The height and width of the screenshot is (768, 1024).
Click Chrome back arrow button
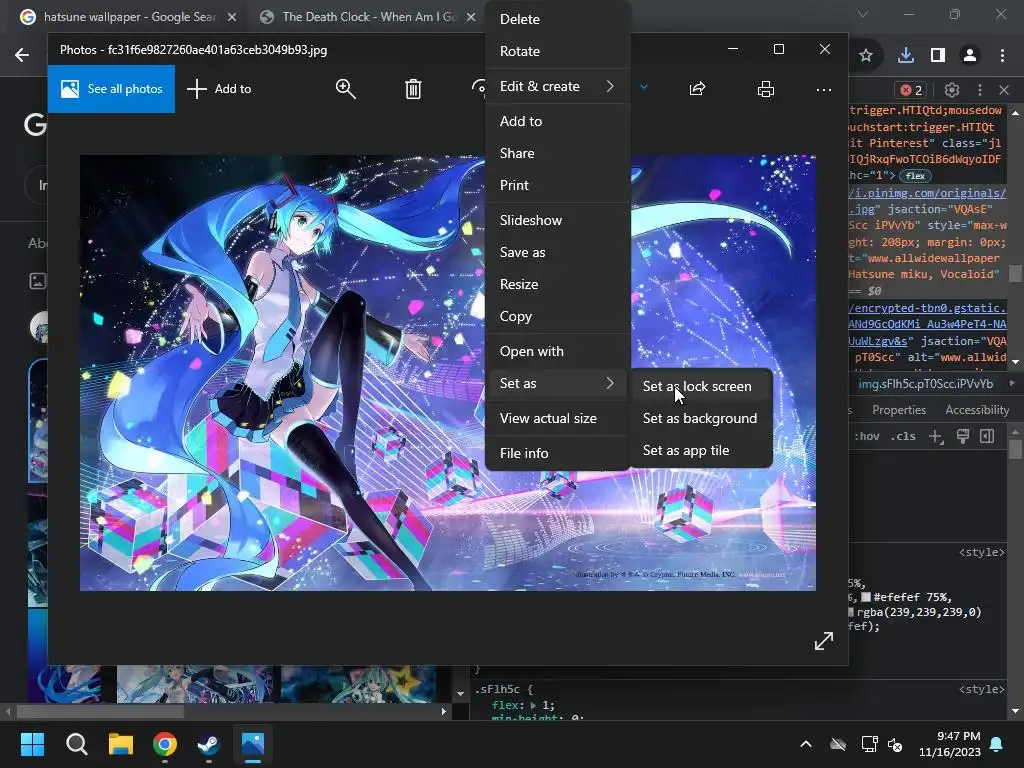click(22, 55)
